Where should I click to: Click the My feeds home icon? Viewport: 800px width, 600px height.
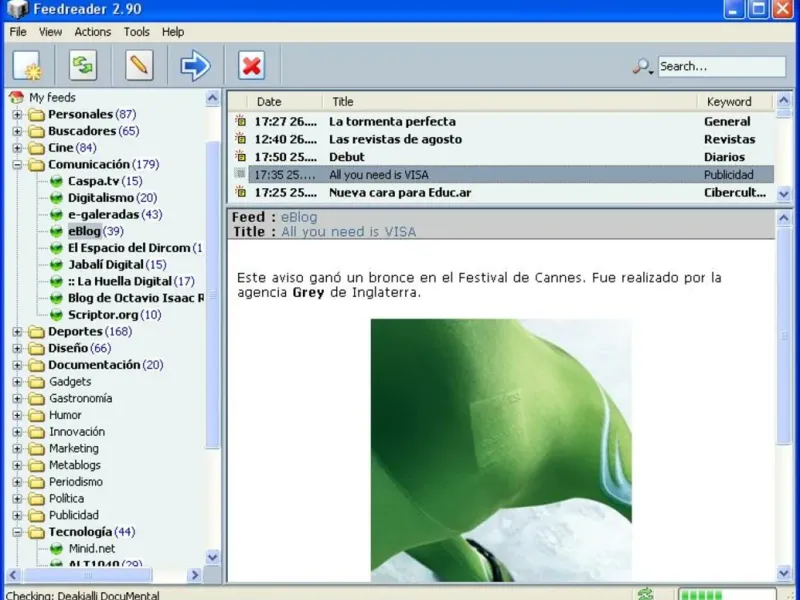point(16,97)
